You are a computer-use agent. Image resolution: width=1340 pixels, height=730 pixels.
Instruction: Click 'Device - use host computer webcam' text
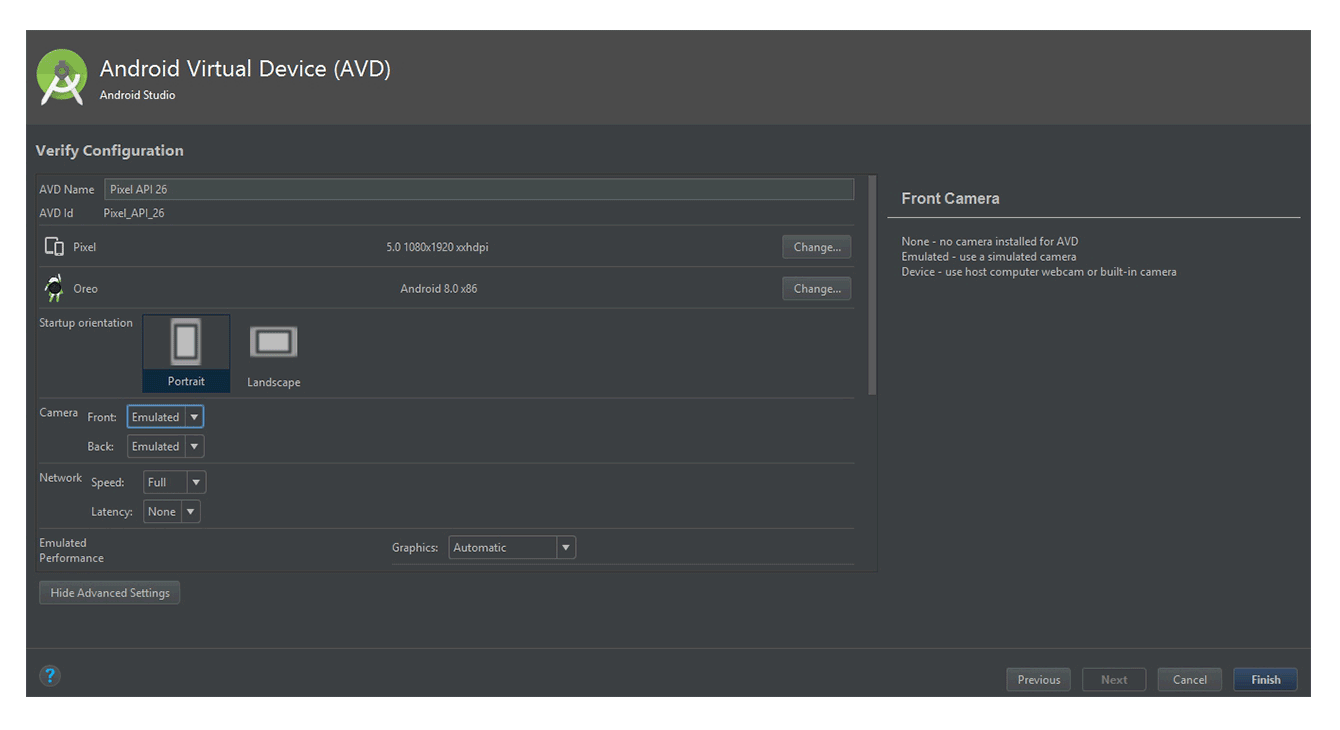click(1039, 272)
